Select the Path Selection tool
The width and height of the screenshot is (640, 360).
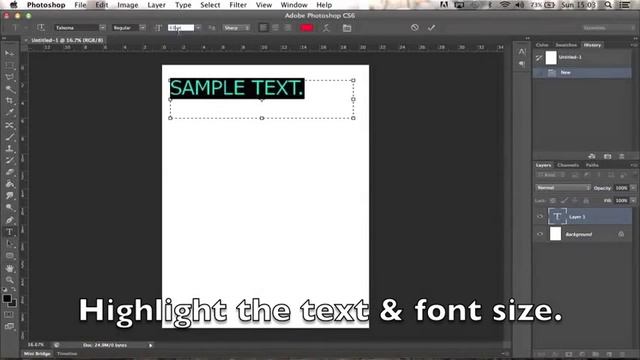(x=9, y=244)
